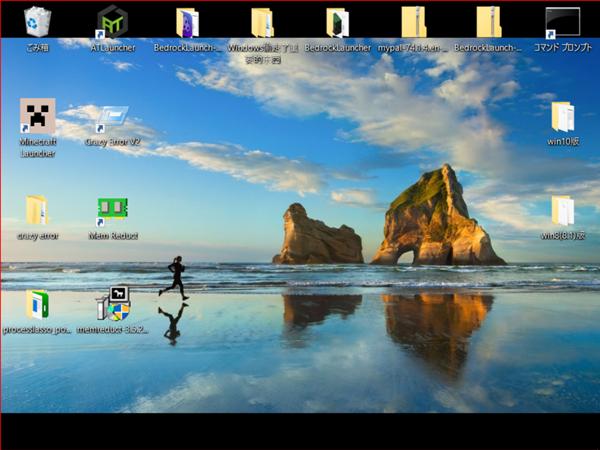Click the ごみ箱 recycle bin icon
The height and width of the screenshot is (450, 600).
tap(37, 21)
